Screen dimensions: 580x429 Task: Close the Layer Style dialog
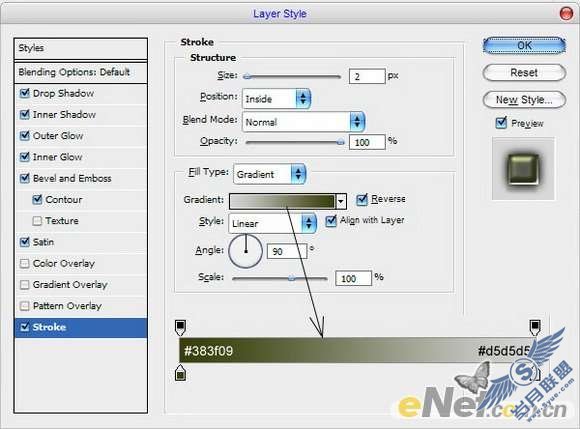(x=566, y=14)
